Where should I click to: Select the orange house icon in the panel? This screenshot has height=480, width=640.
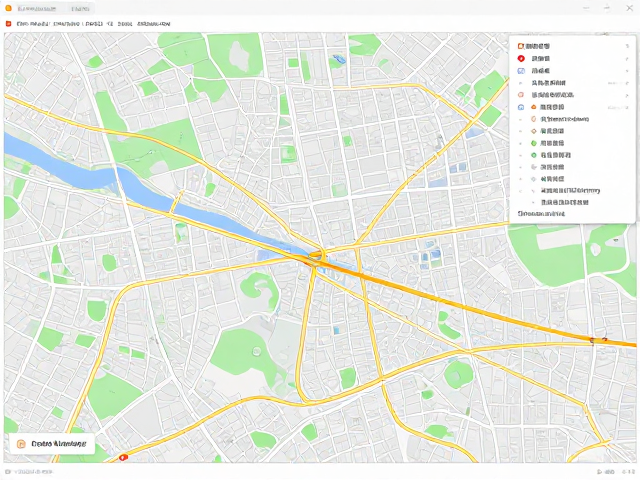pyautogui.click(x=533, y=107)
